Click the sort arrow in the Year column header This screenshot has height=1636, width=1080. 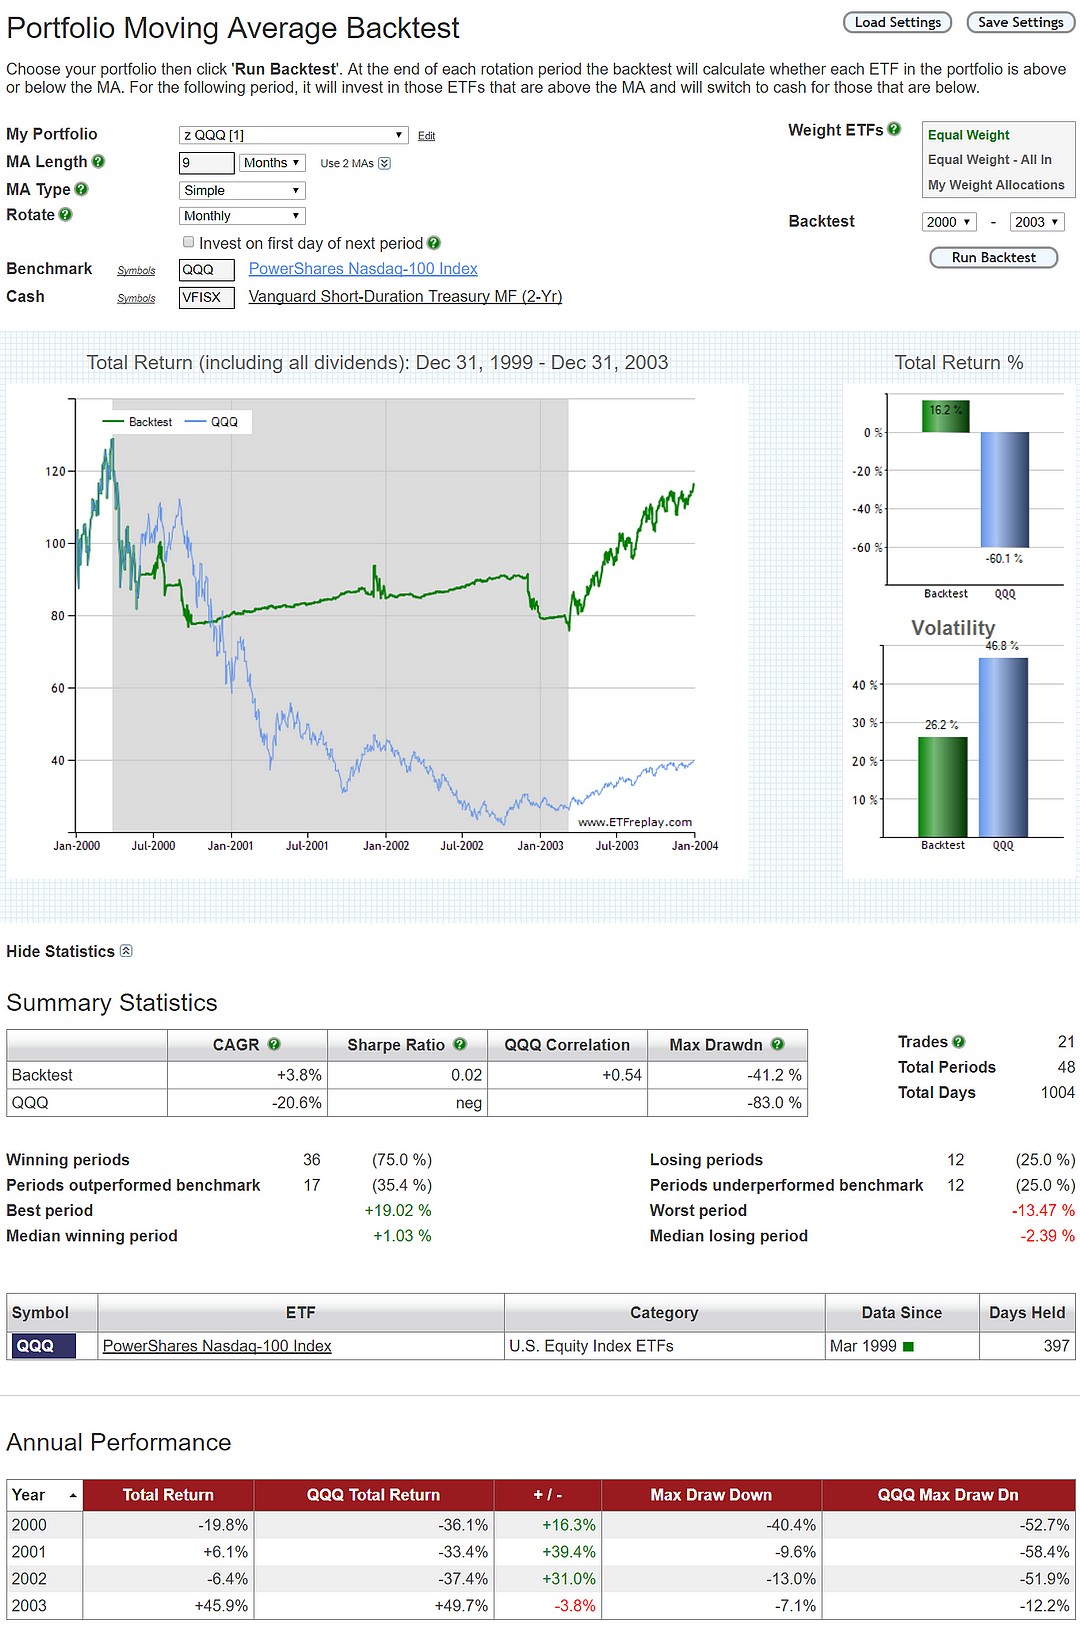[73, 1495]
